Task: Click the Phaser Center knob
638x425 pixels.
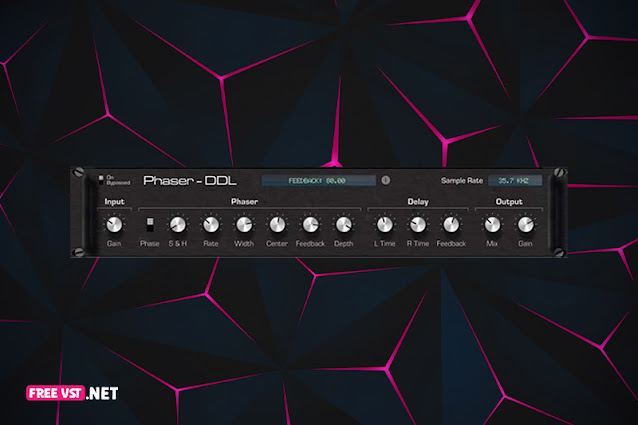Action: pos(277,224)
